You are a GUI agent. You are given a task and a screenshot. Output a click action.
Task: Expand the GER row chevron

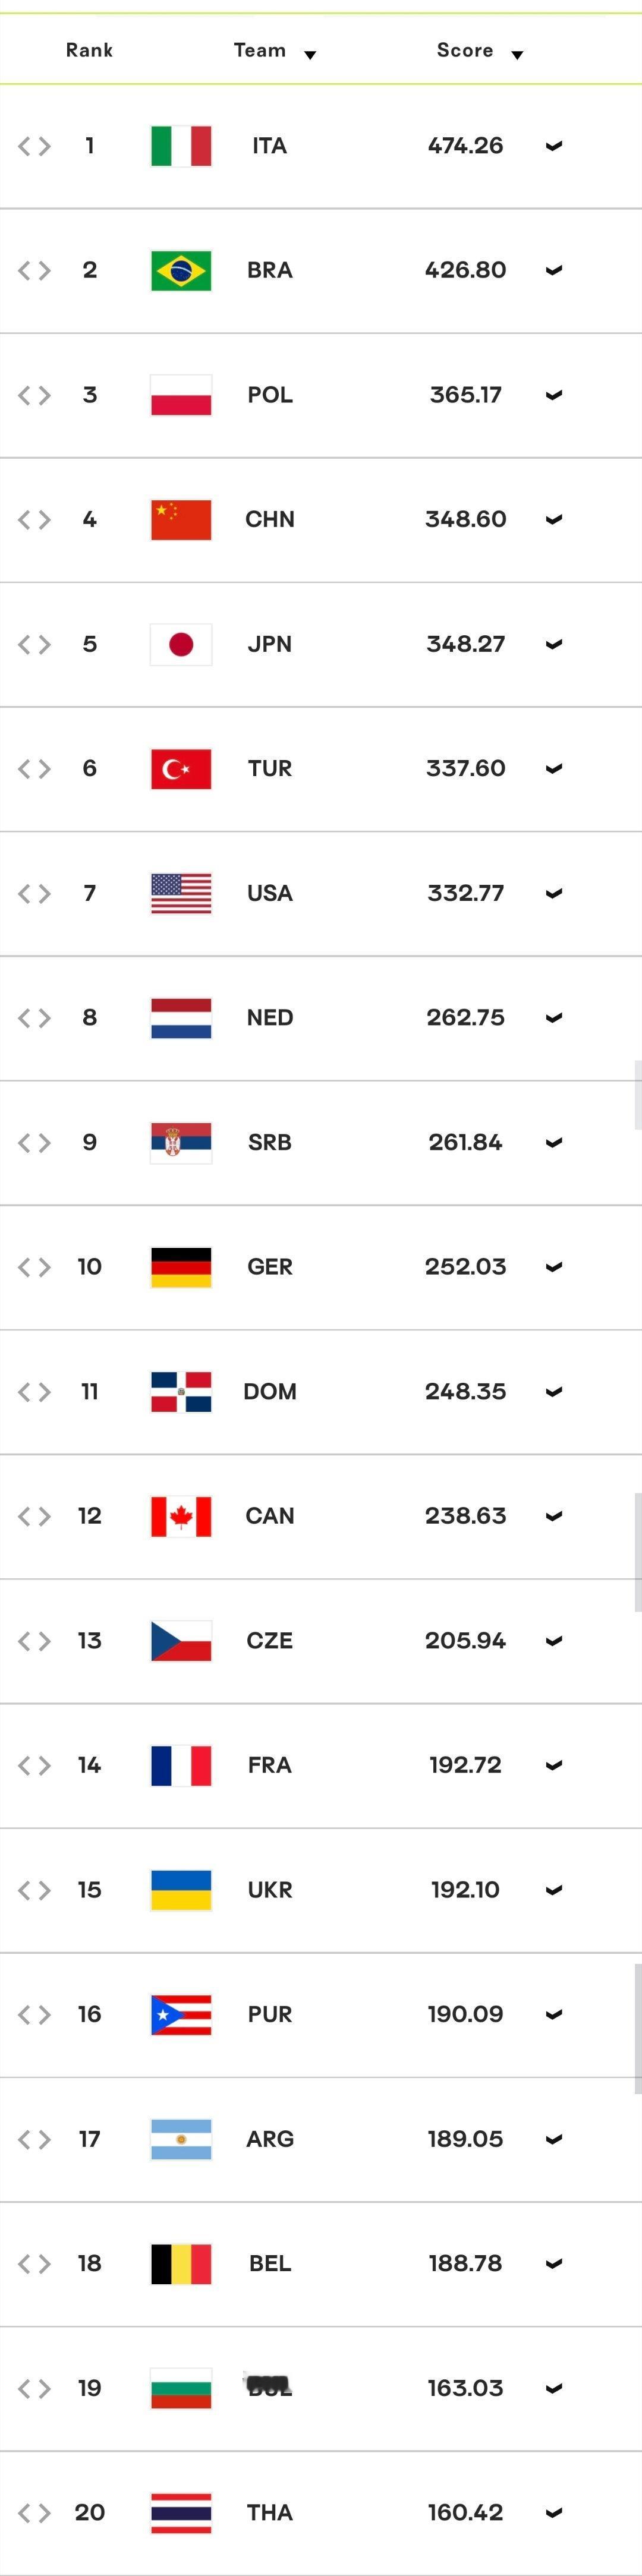point(554,1267)
